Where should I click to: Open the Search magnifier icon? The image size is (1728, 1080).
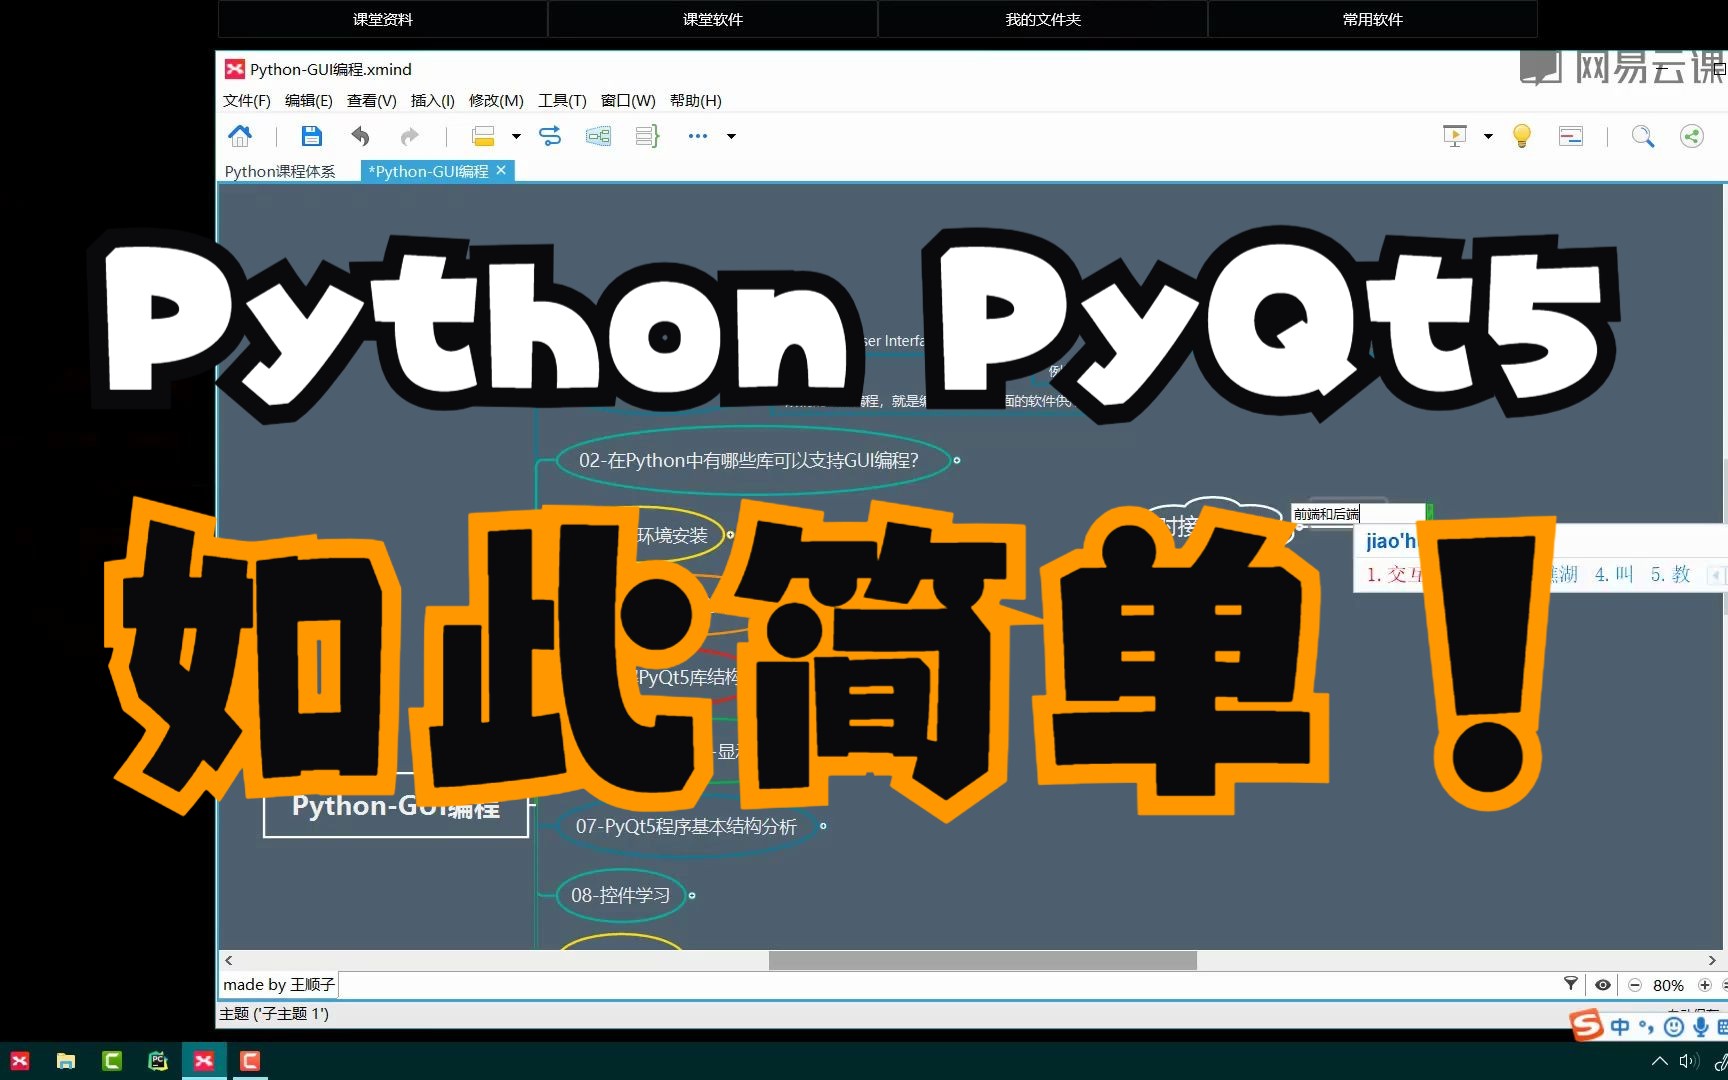coord(1643,136)
